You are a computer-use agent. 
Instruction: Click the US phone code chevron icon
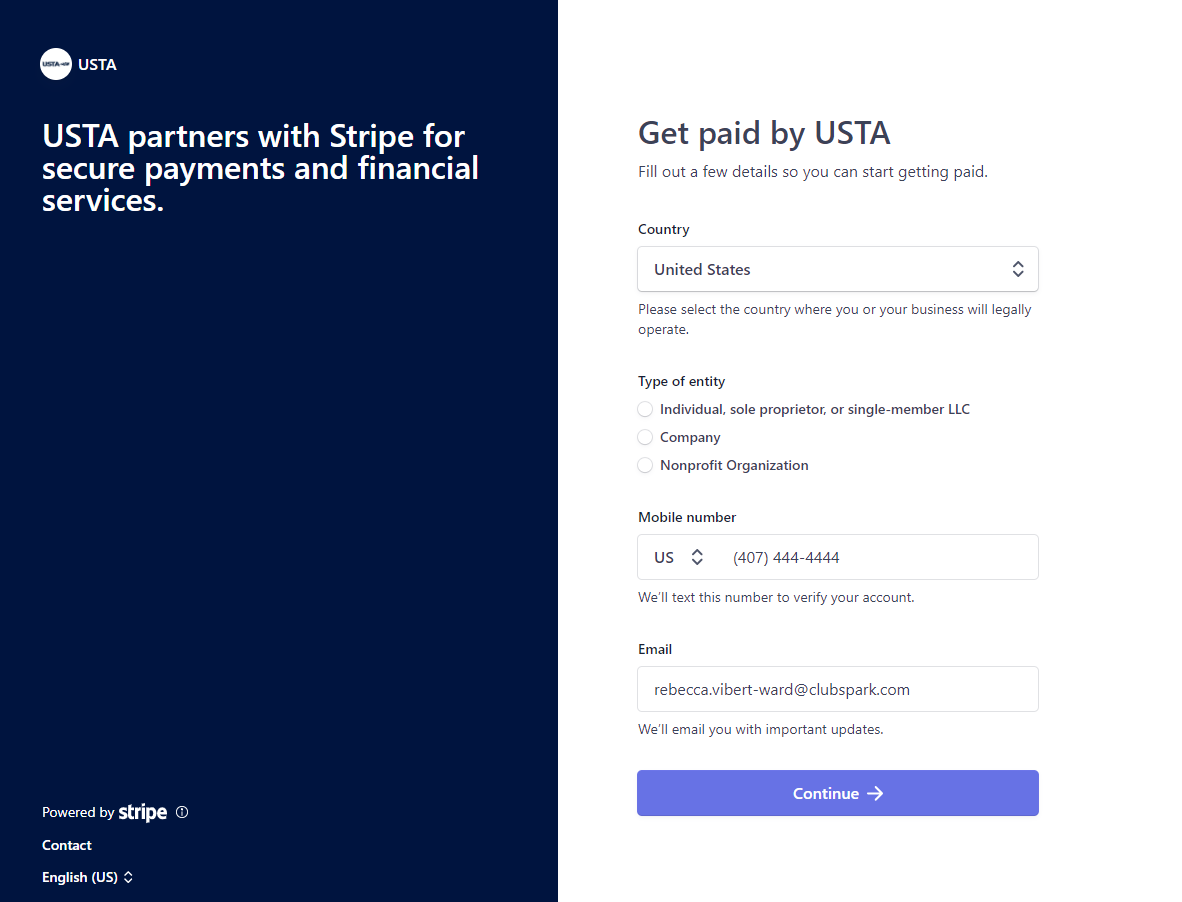coord(697,557)
